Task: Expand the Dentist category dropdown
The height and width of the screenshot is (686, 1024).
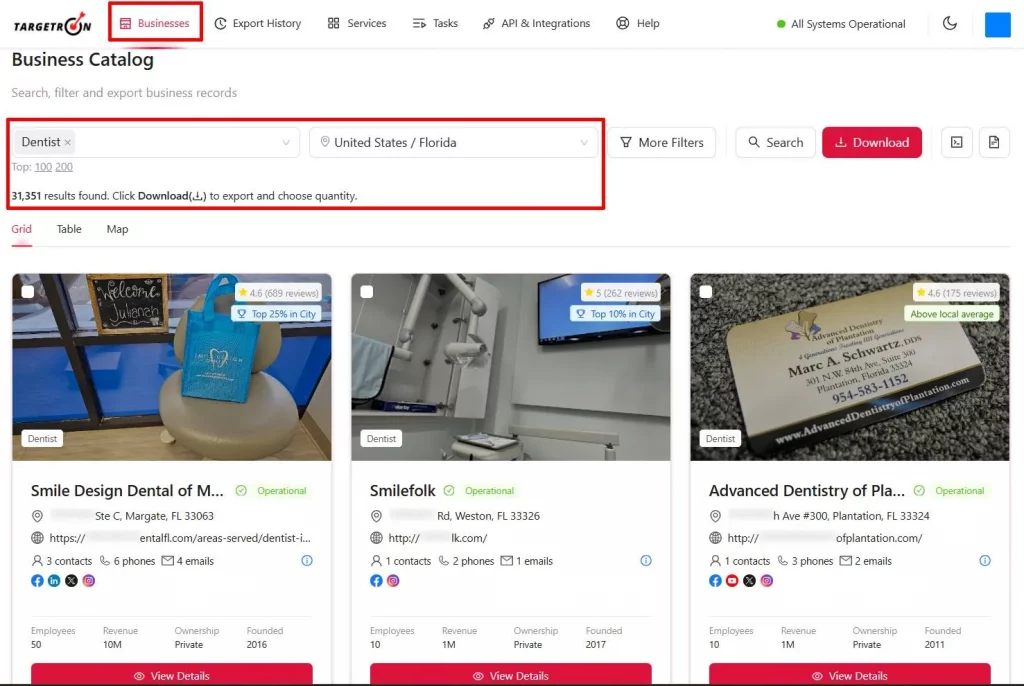Action: (285, 142)
